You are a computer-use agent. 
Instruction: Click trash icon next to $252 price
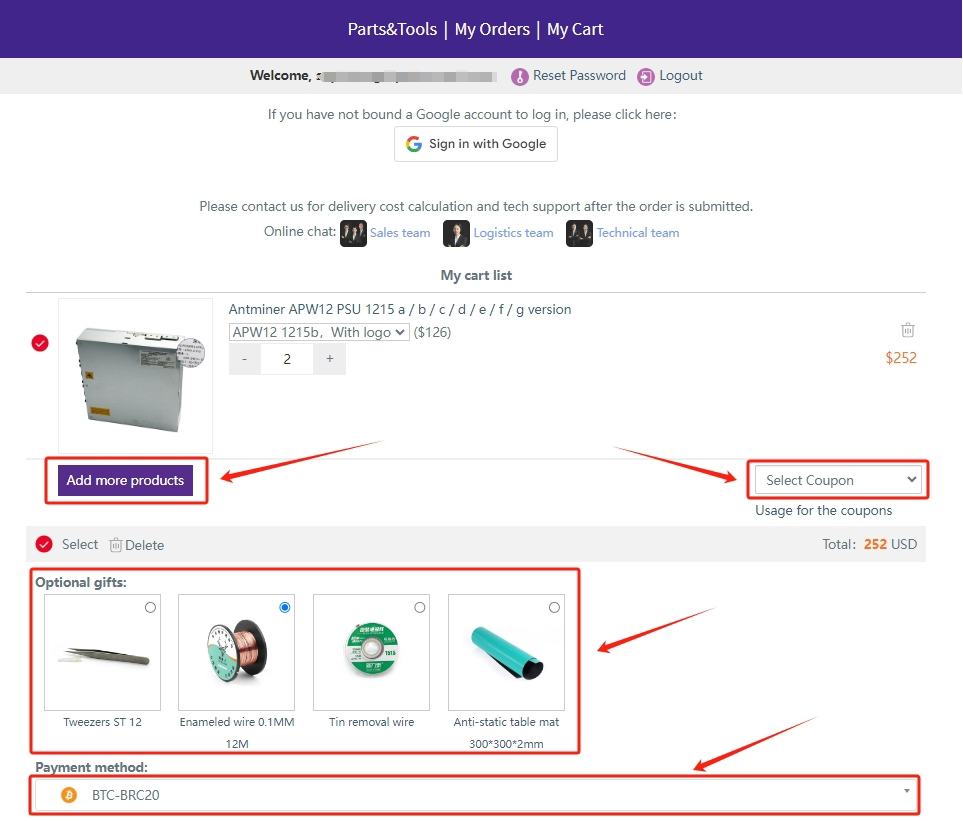(907, 330)
